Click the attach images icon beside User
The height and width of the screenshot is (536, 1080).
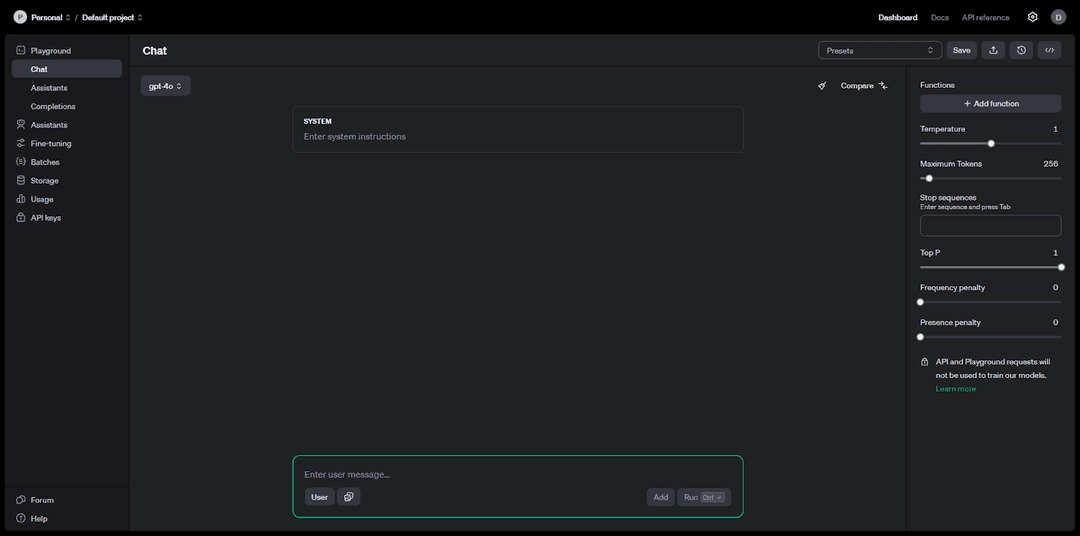tap(349, 497)
